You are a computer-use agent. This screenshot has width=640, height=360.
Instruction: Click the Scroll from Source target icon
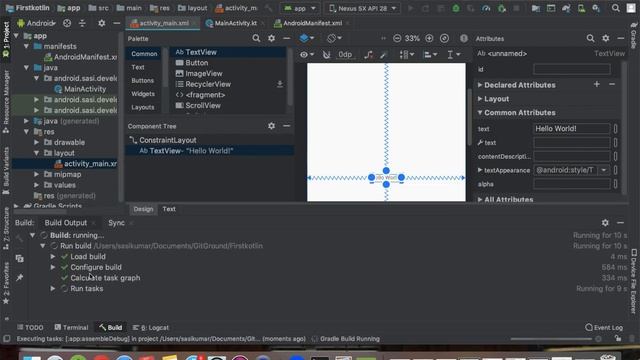tap(67, 23)
